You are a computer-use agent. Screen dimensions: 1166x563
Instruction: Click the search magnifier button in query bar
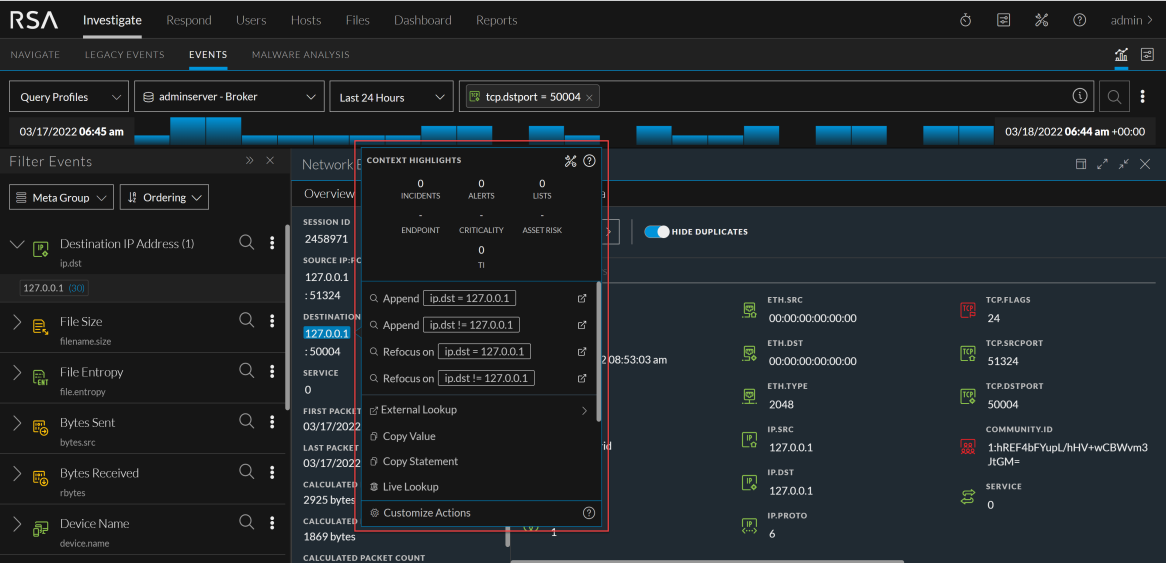(x=1114, y=97)
